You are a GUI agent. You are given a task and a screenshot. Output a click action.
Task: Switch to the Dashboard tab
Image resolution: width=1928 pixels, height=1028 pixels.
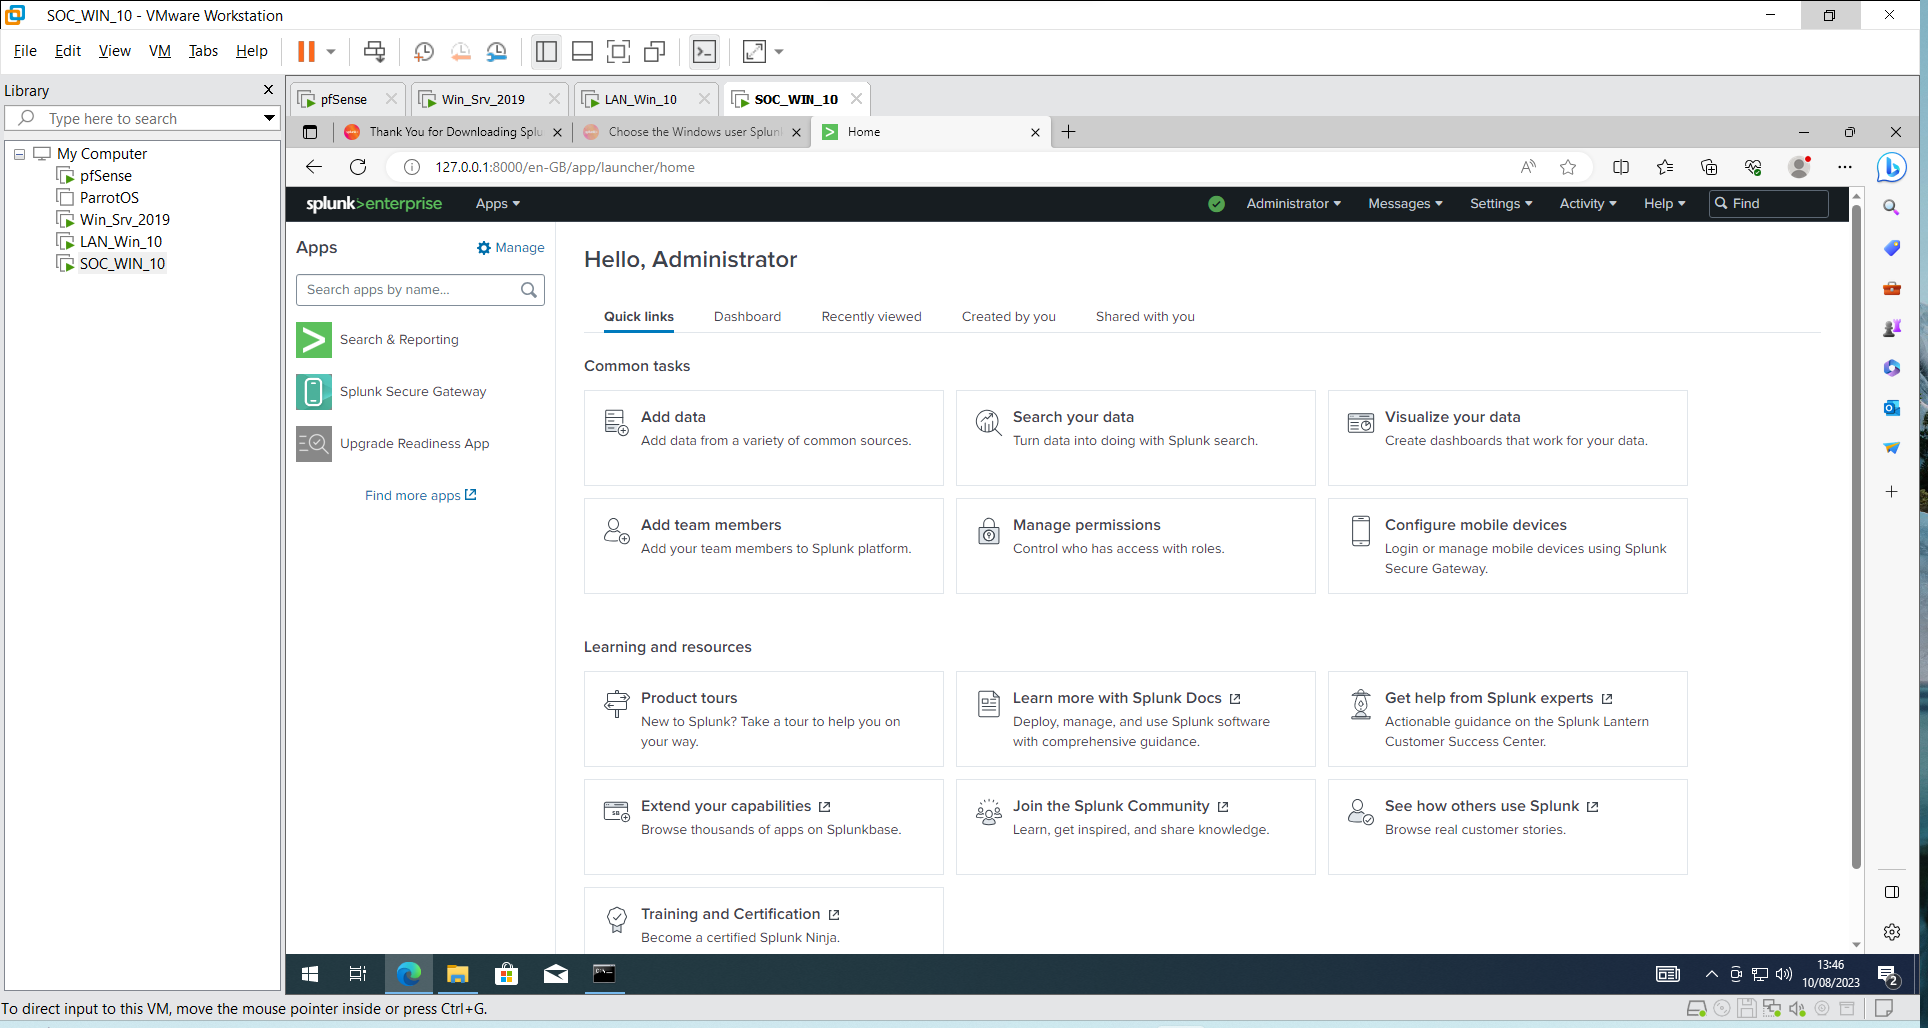click(x=747, y=317)
